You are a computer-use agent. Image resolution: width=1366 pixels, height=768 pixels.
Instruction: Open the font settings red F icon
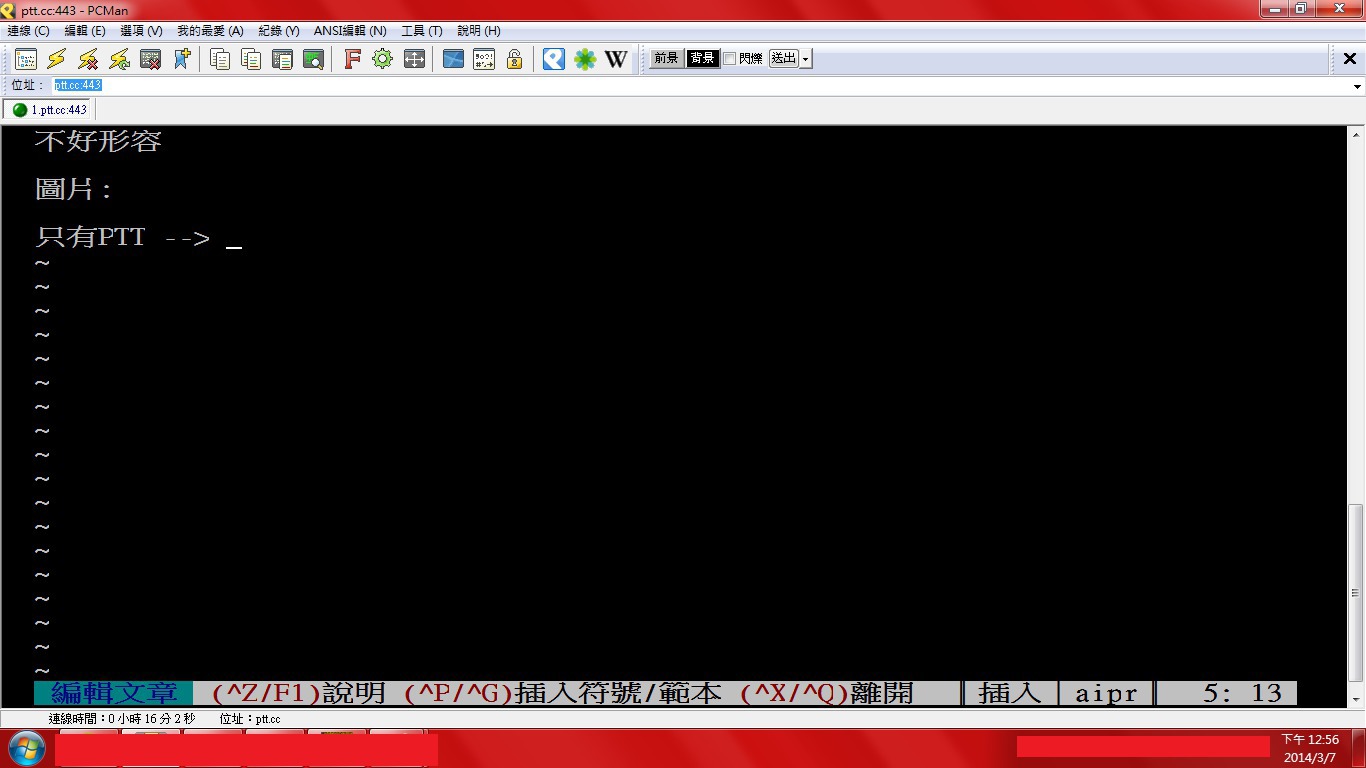(352, 59)
